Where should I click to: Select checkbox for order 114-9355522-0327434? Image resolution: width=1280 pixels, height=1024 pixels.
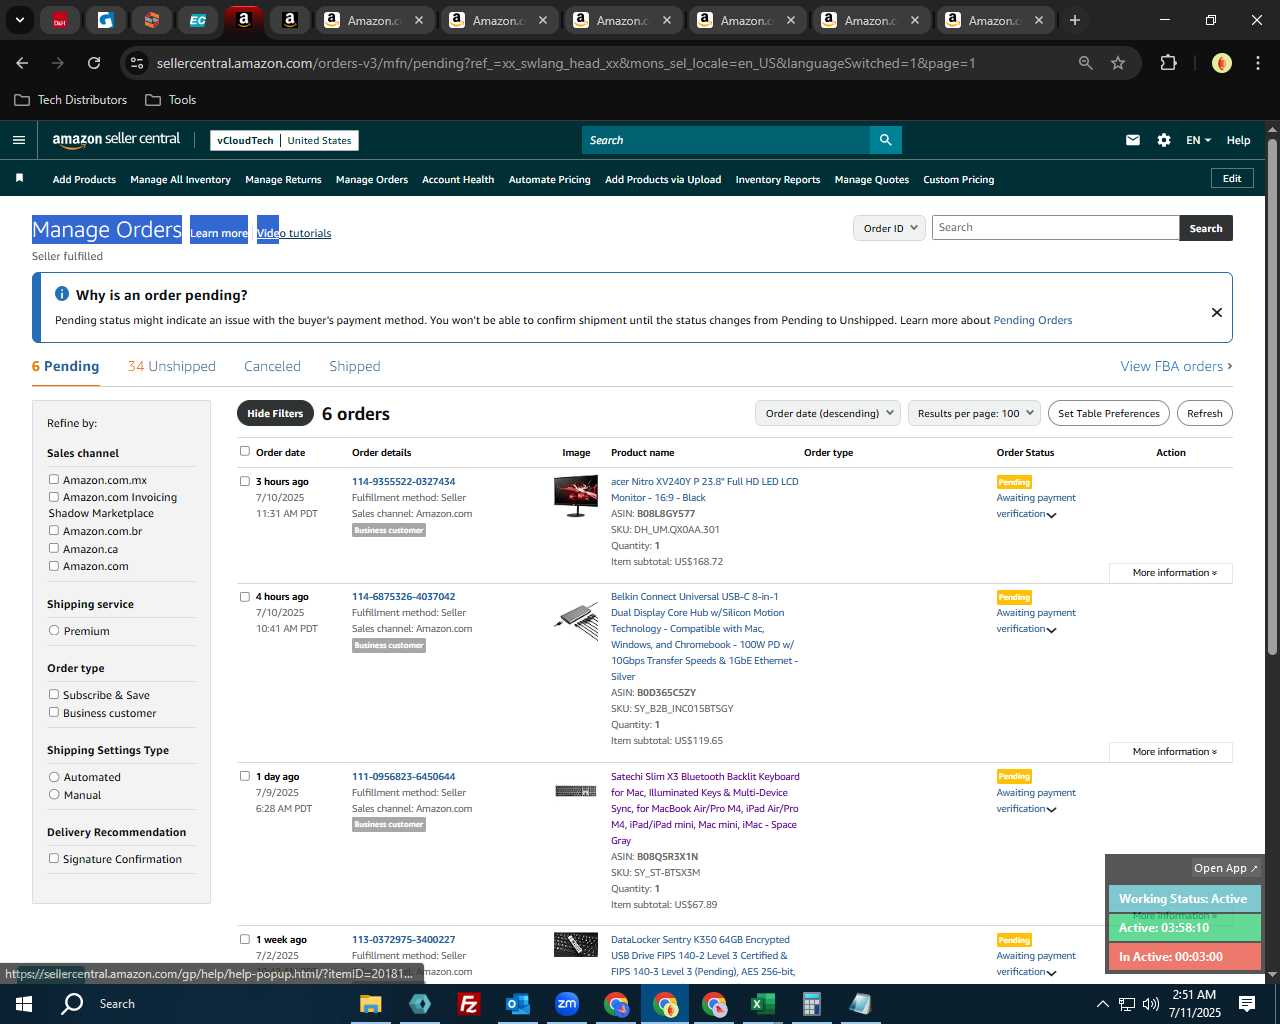245,481
